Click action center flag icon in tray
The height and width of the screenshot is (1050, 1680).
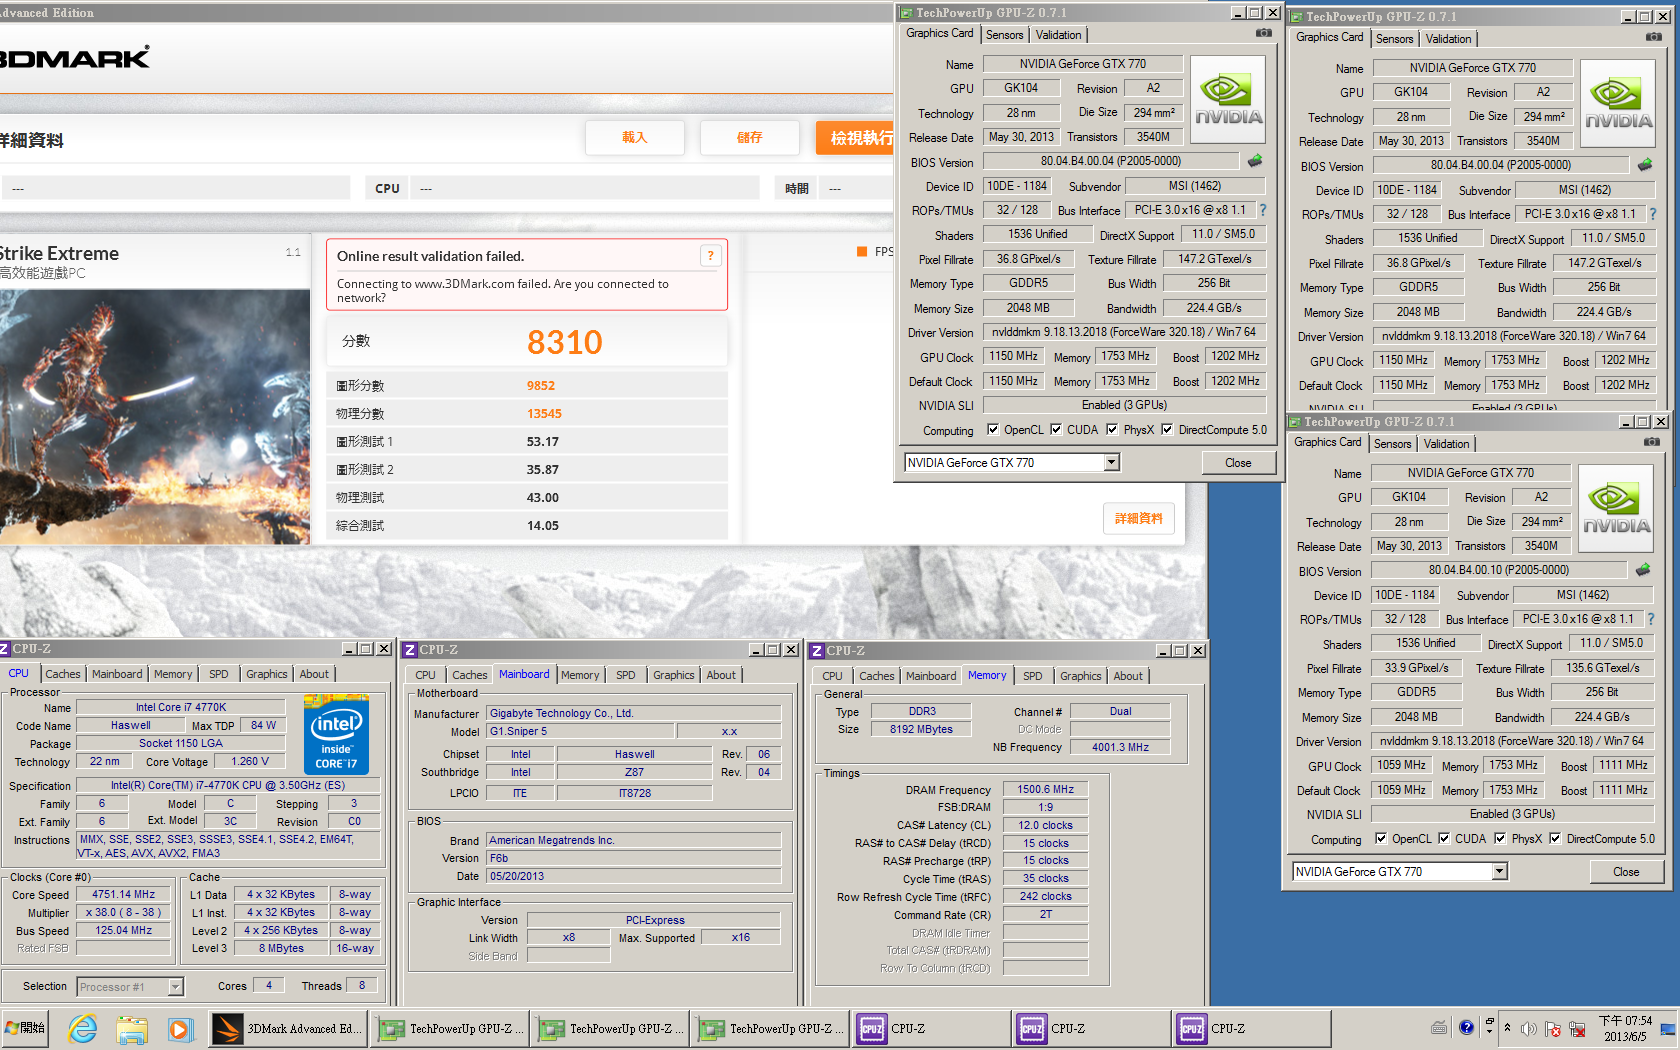pos(1553,1028)
